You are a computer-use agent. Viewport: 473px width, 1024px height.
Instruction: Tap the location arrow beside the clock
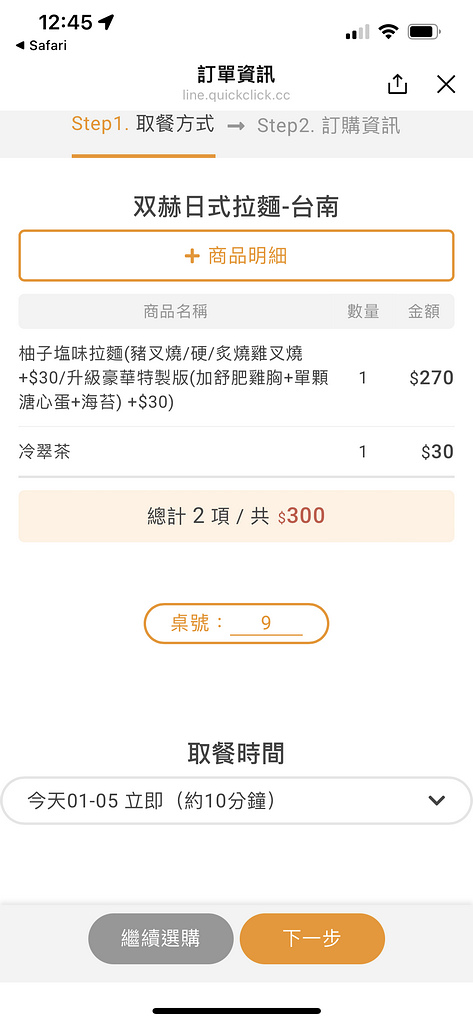click(106, 23)
